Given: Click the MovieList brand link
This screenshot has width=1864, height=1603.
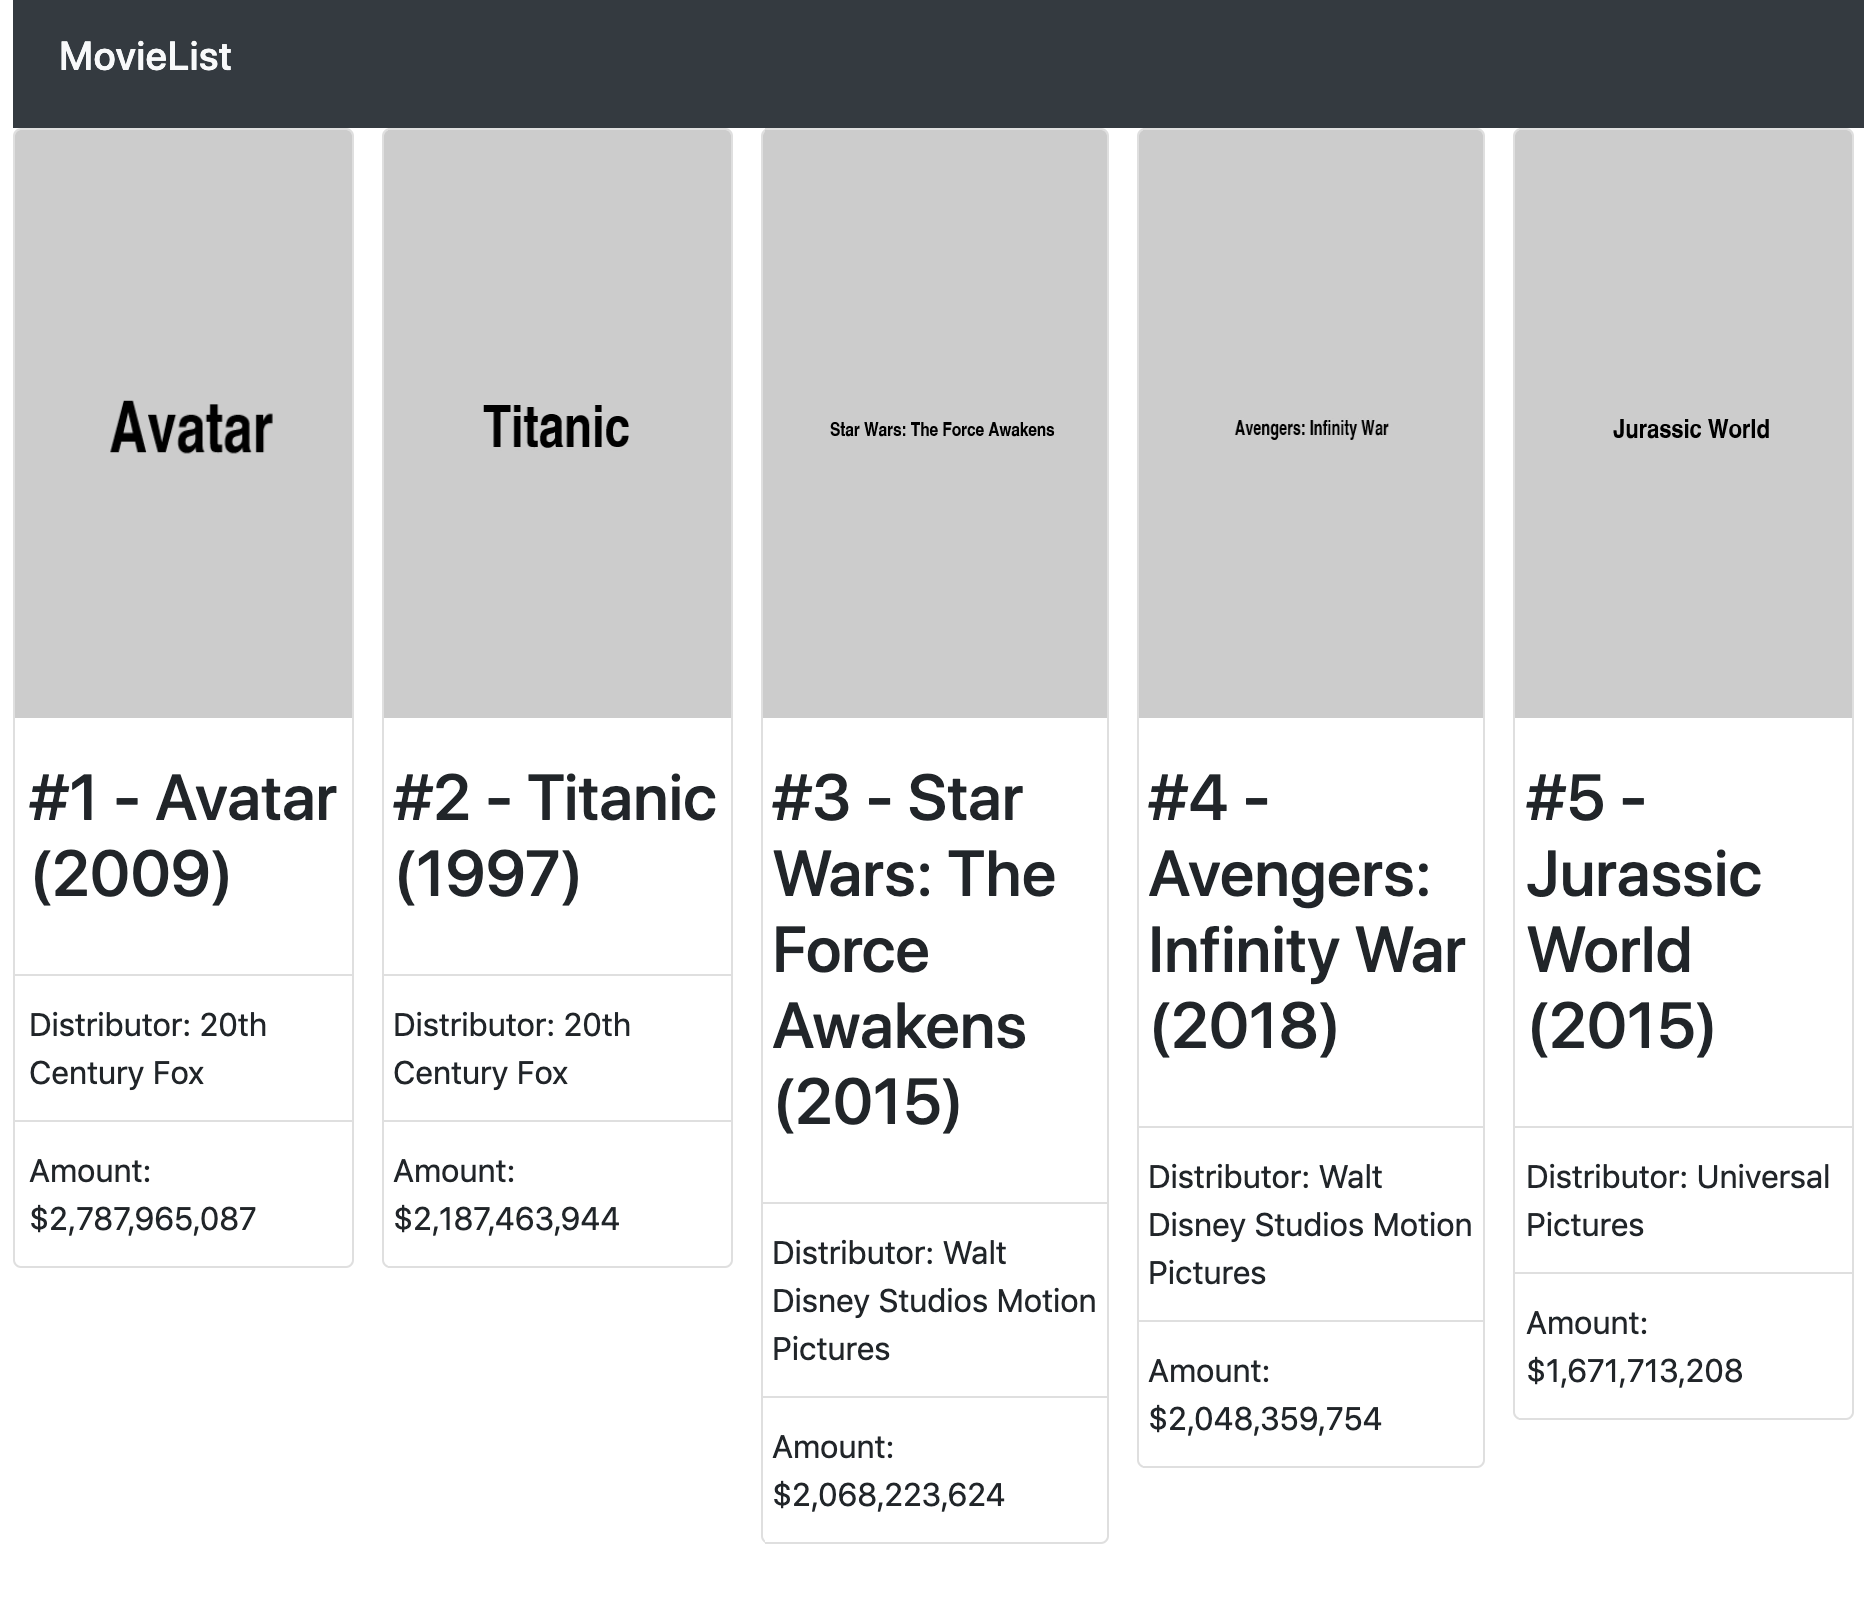Looking at the screenshot, I should pyautogui.click(x=145, y=56).
